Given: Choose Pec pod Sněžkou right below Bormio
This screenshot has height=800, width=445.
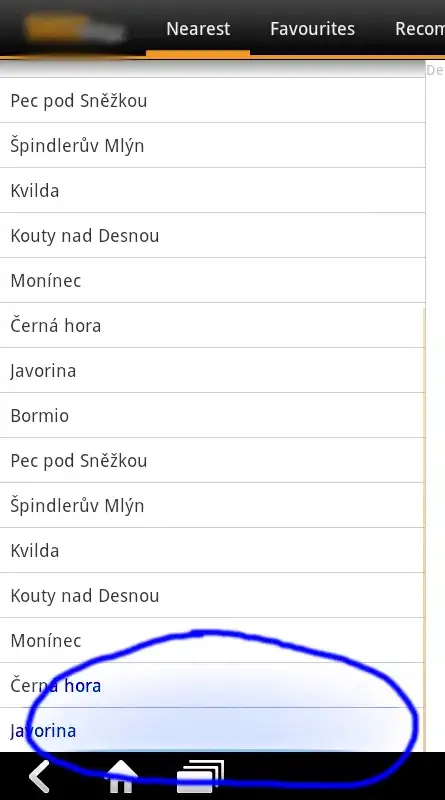Looking at the screenshot, I should (x=212, y=460).
